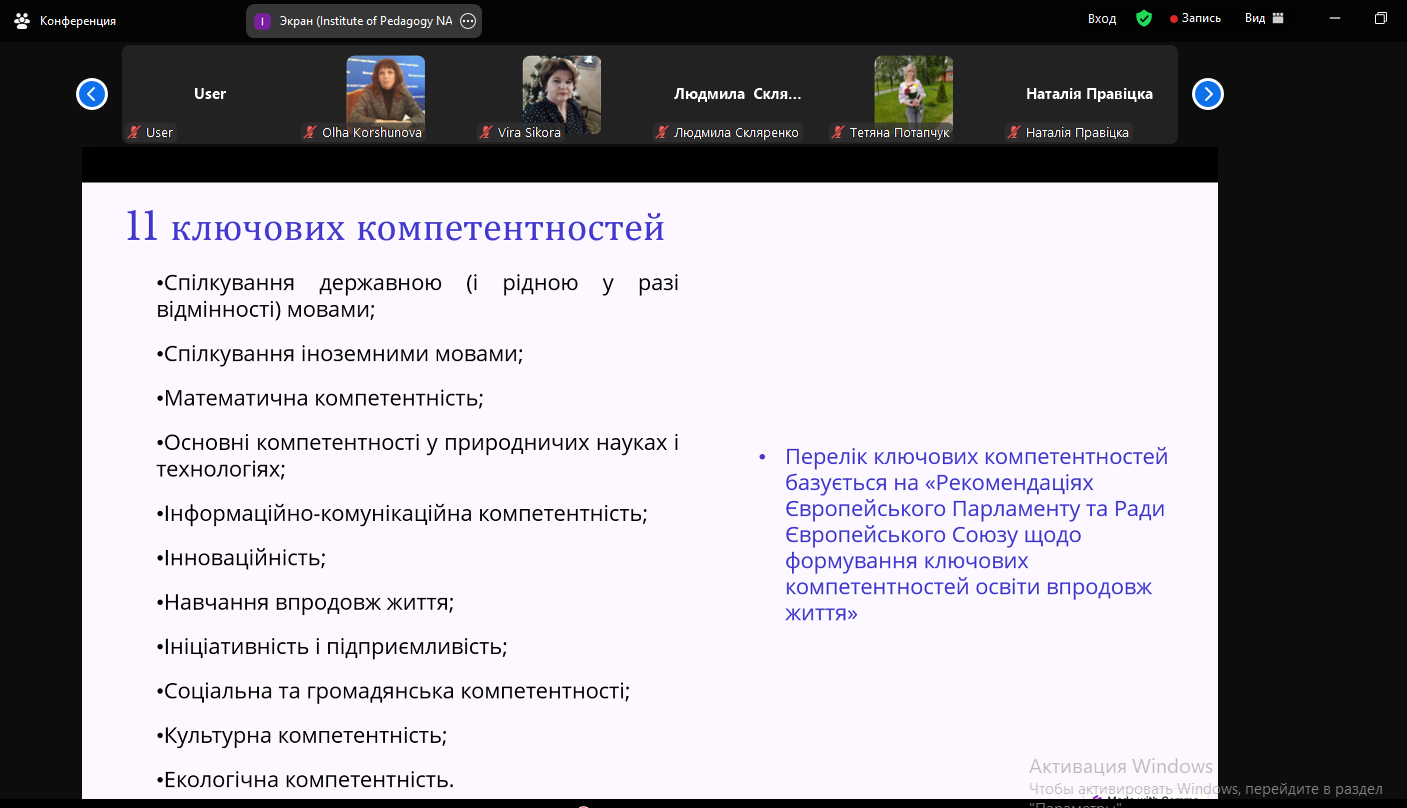Select Людмила Скляренко participant tile
Screen dimensions: 1407x808
coord(738,94)
